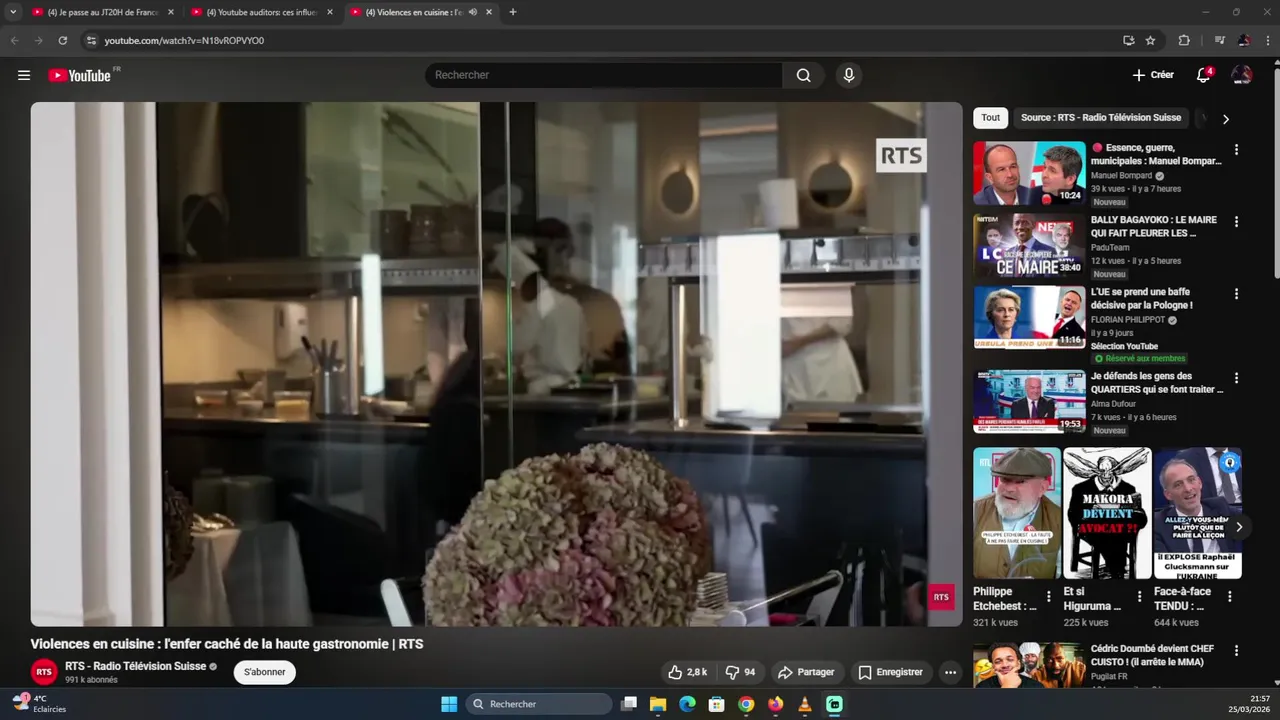Open the media controls icon in Chrome toolbar
1280x720 pixels.
tap(1219, 41)
